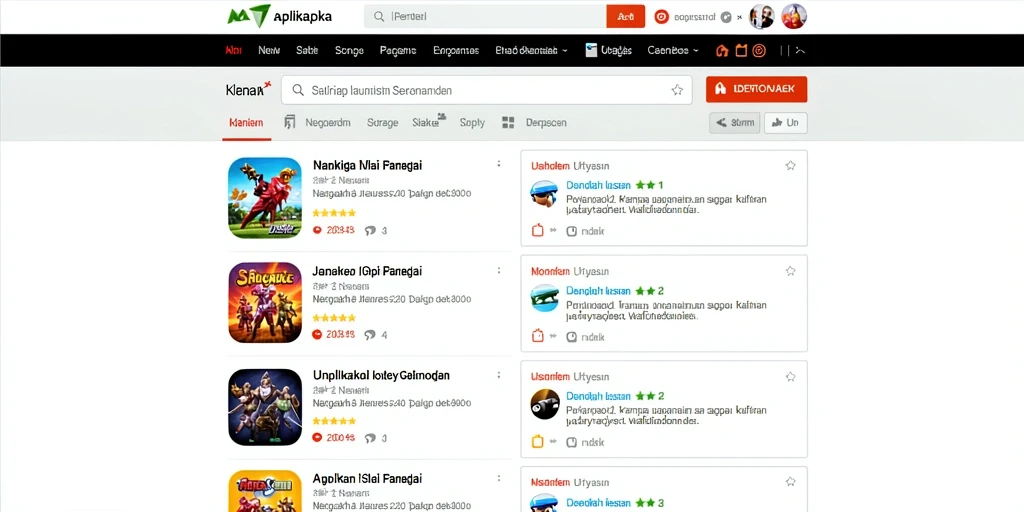
Task: Expand the Caenbos dropdown menu
Action: click(673, 50)
